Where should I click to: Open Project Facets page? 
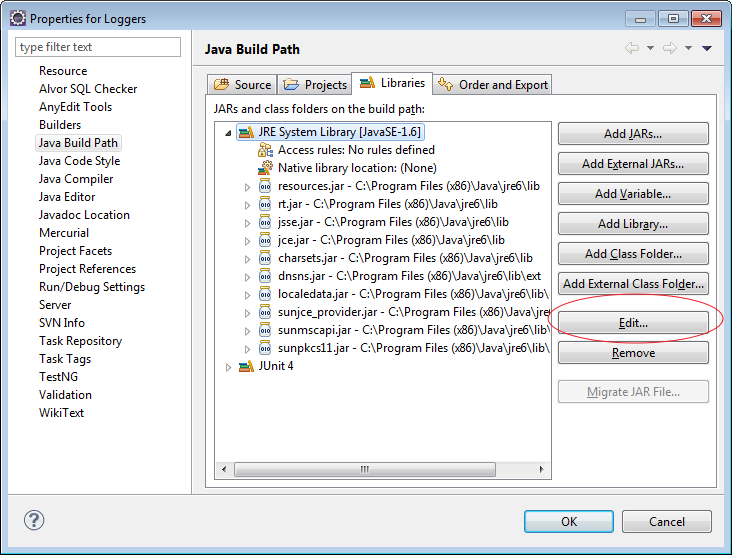tap(76, 251)
